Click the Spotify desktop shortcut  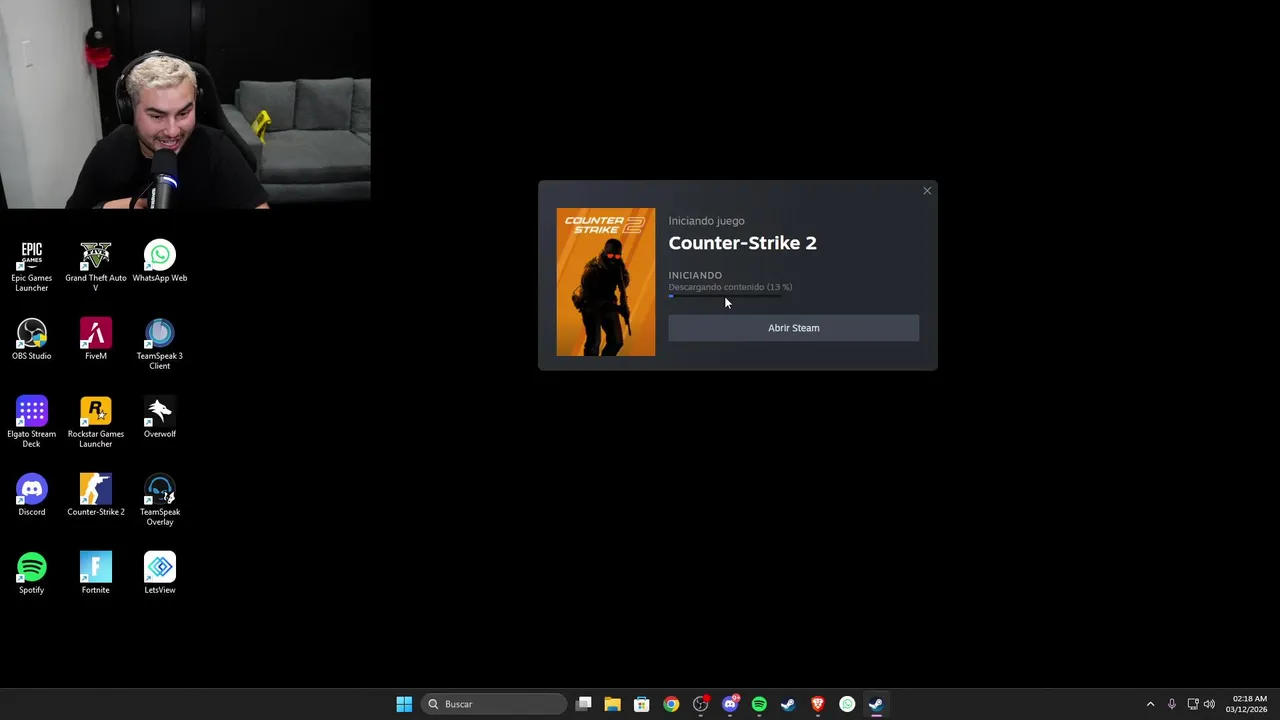(32, 574)
